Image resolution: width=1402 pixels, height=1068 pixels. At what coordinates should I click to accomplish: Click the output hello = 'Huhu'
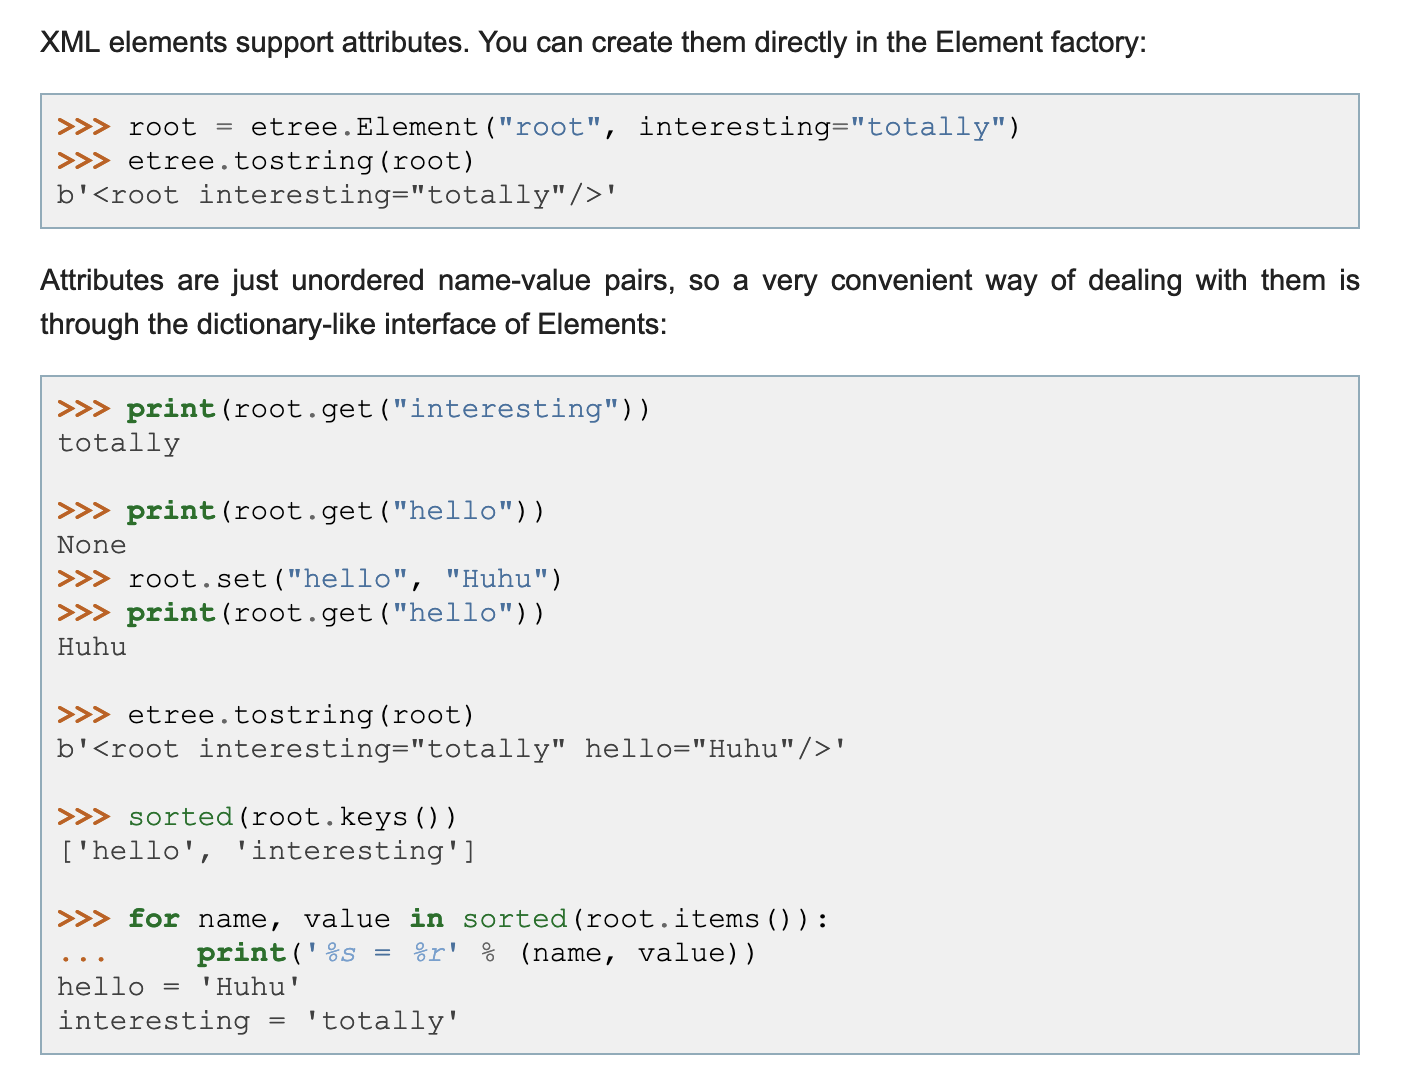(x=180, y=987)
